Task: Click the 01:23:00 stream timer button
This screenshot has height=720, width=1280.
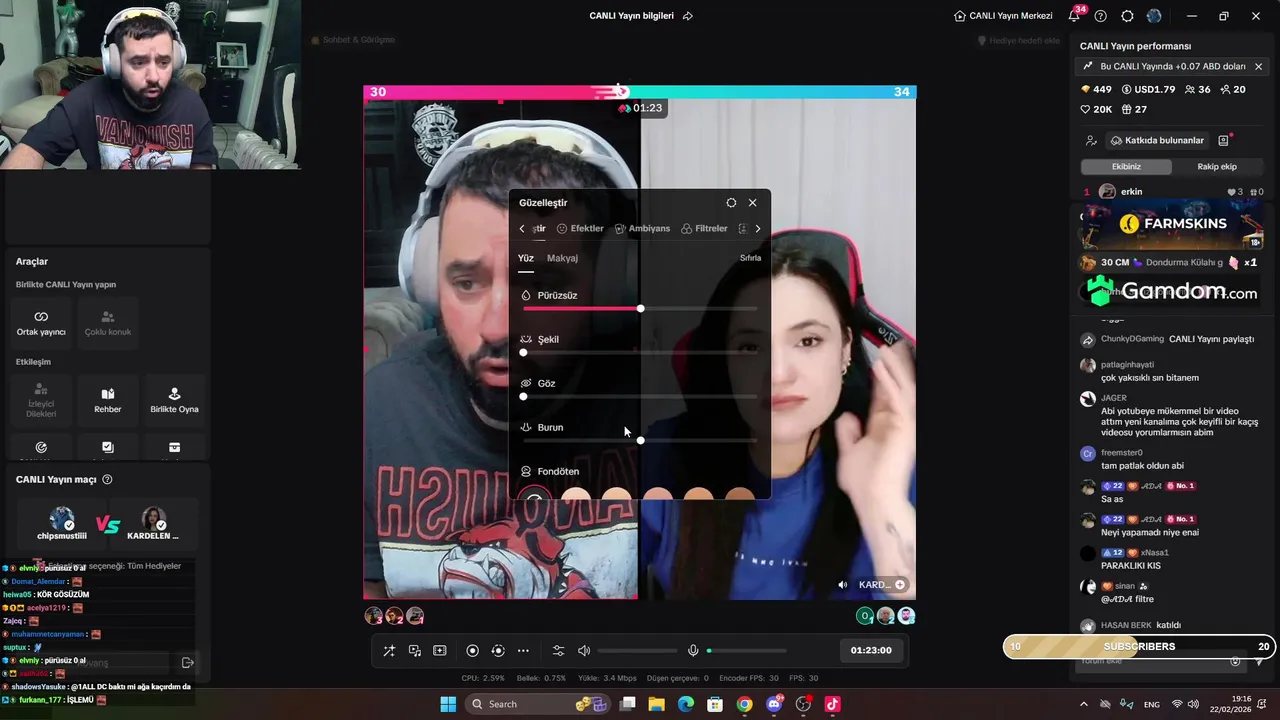Action: pos(871,650)
